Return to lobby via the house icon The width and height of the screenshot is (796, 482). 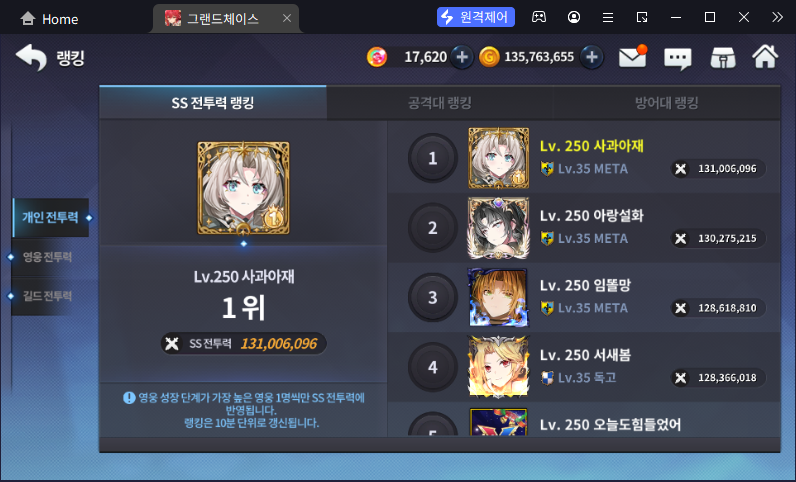pos(765,56)
